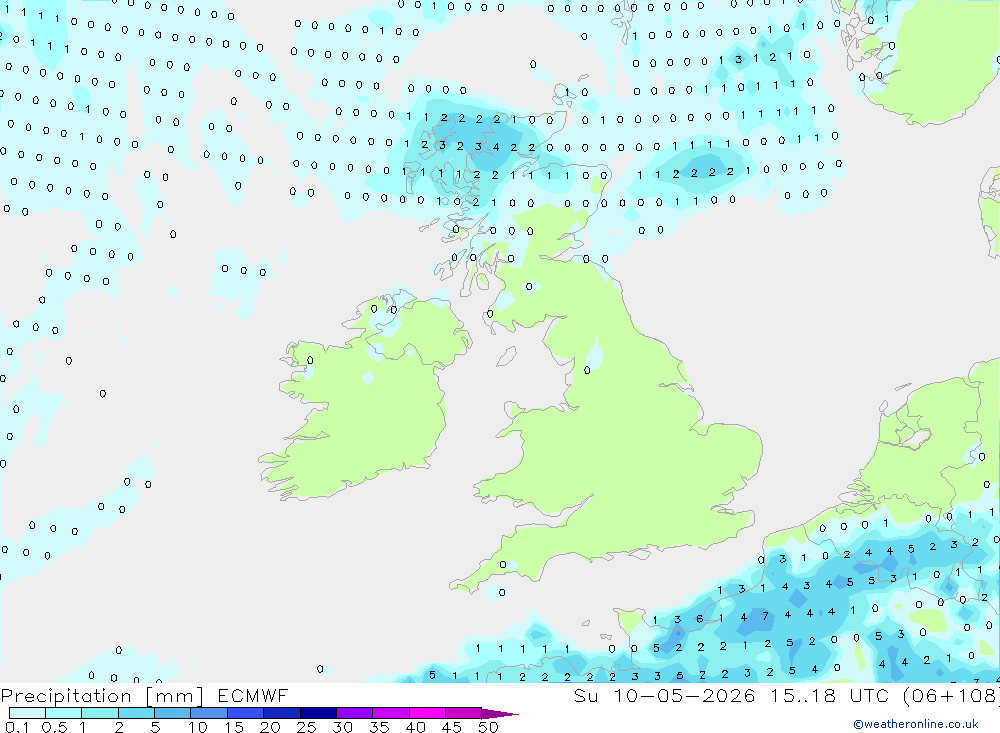This screenshot has height=733, width=1000.
Task: Click the '10' legend scale label
Action: pos(198,727)
